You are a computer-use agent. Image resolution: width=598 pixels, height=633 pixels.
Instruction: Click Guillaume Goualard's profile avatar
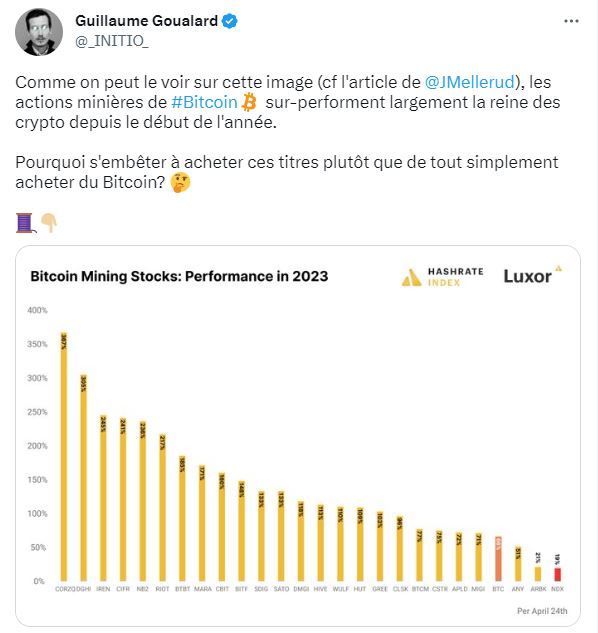pos(39,32)
